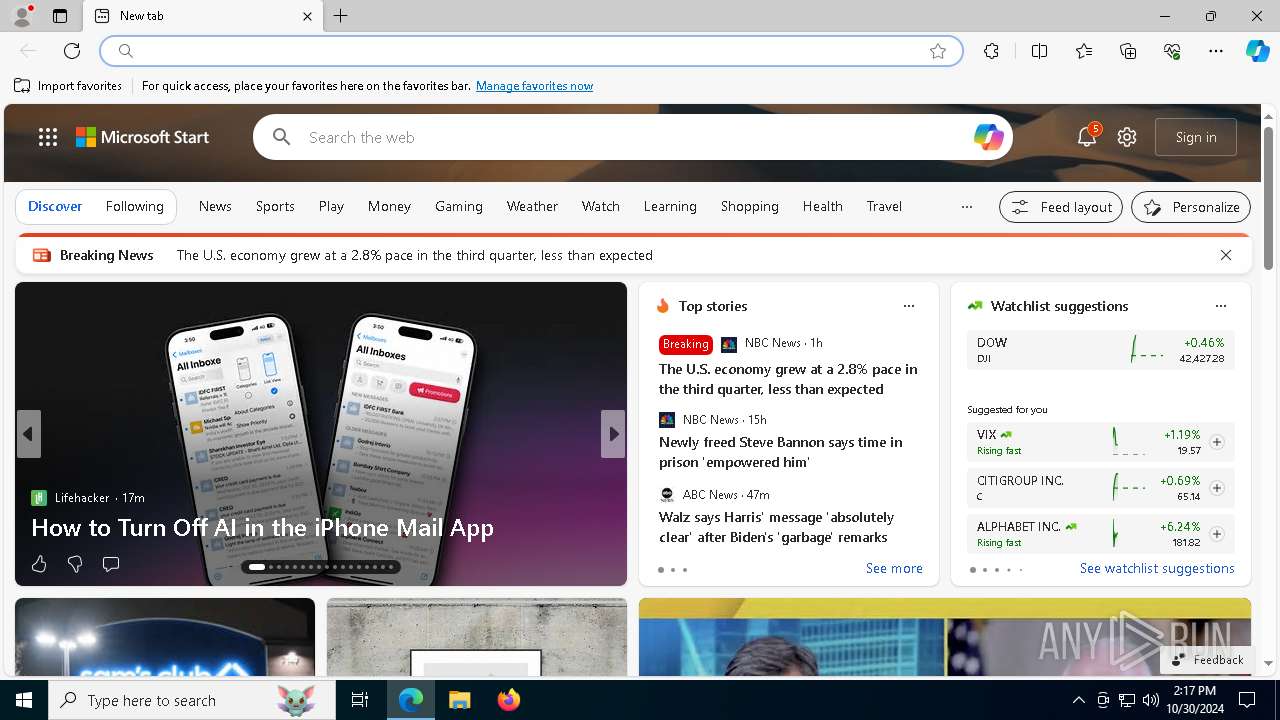Screen dimensions: 1280x720
Task: Show the next carousel story
Action: click(x=613, y=434)
